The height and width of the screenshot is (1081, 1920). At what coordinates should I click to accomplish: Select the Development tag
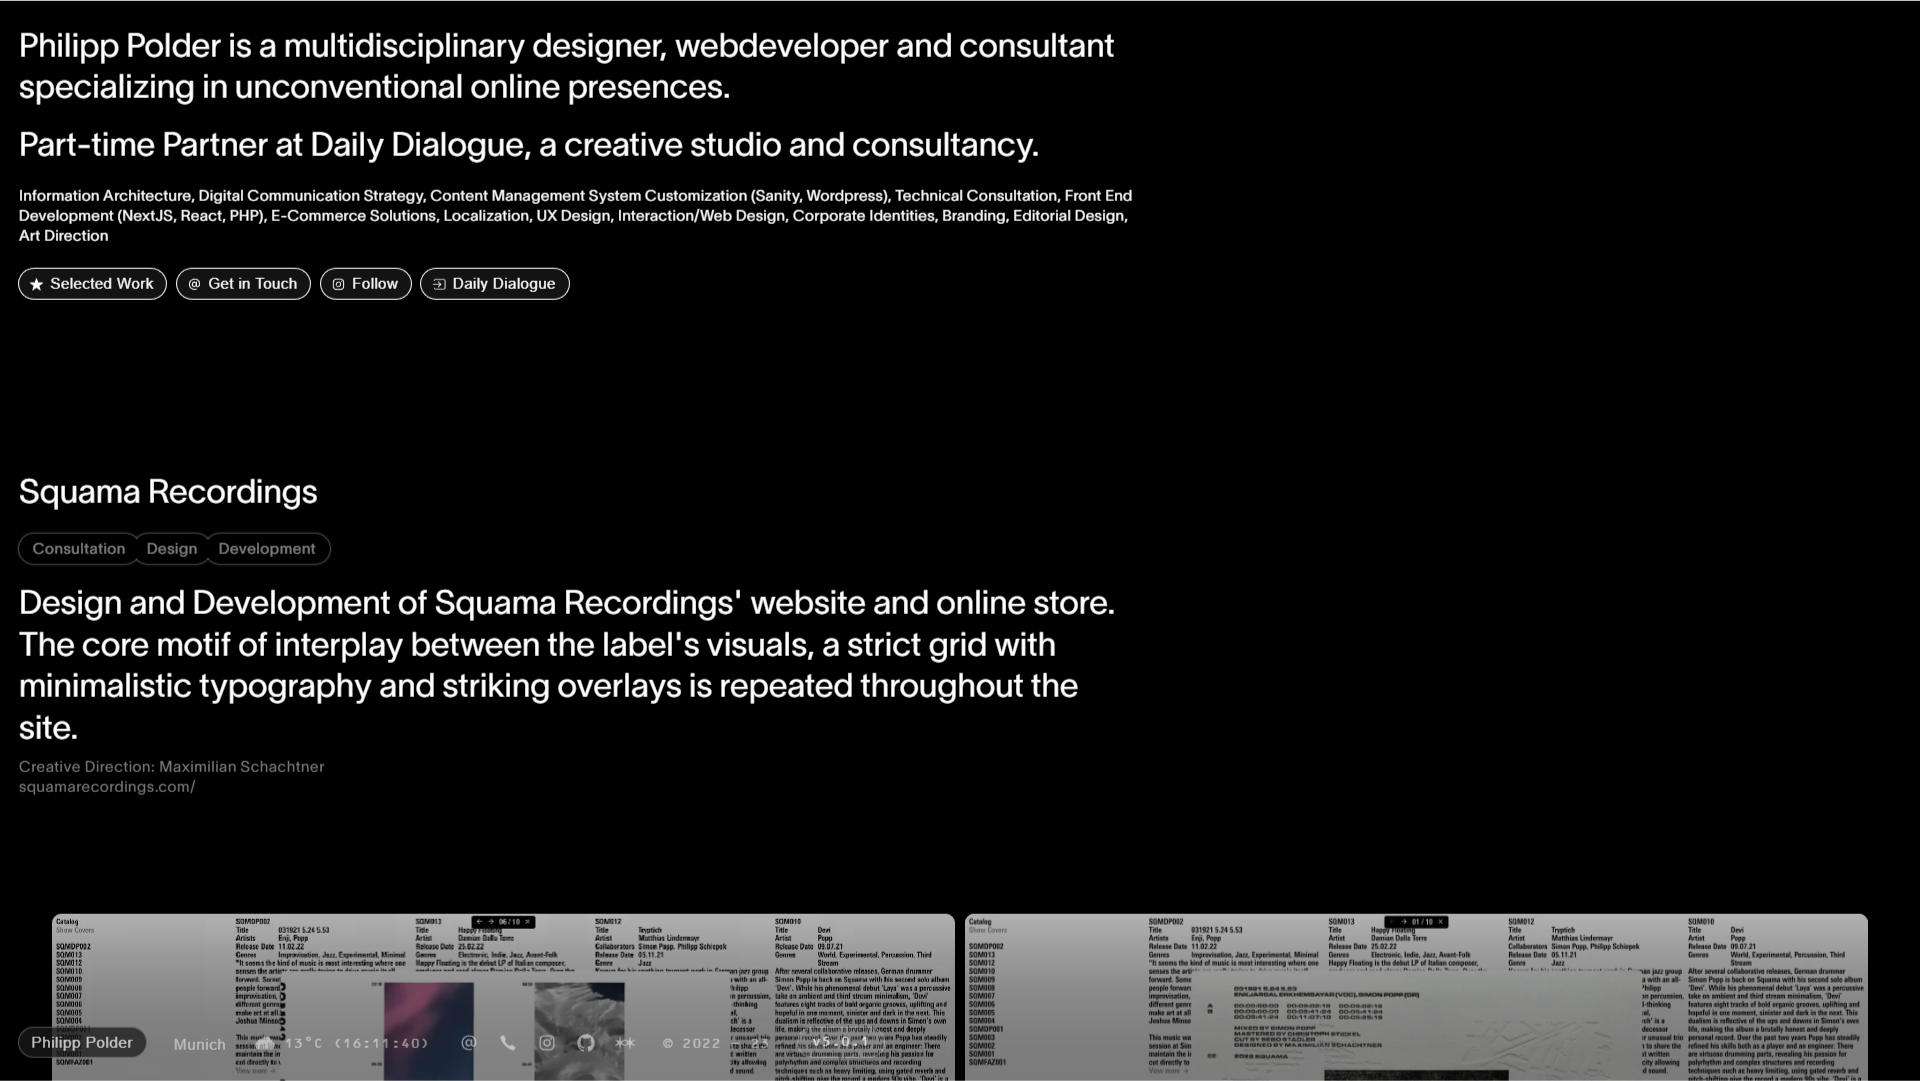coord(267,549)
